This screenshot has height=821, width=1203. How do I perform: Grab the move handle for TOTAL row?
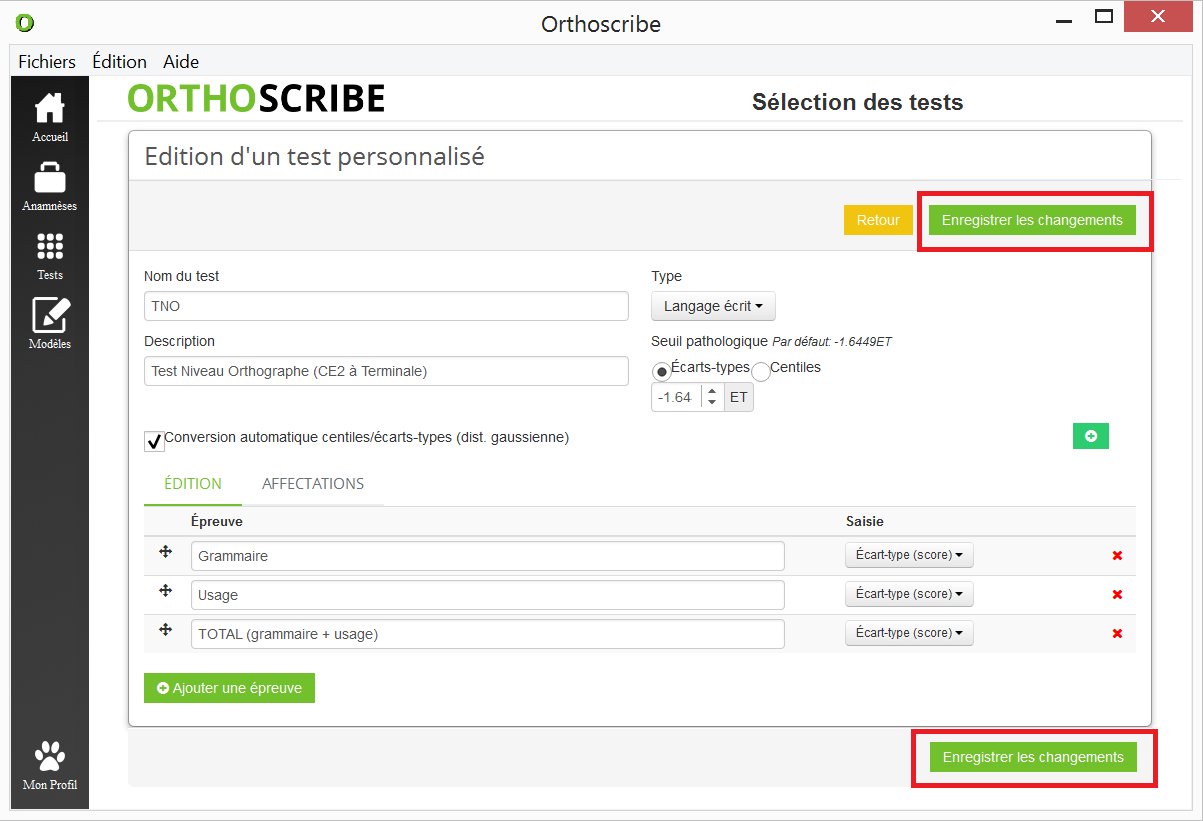(x=166, y=630)
